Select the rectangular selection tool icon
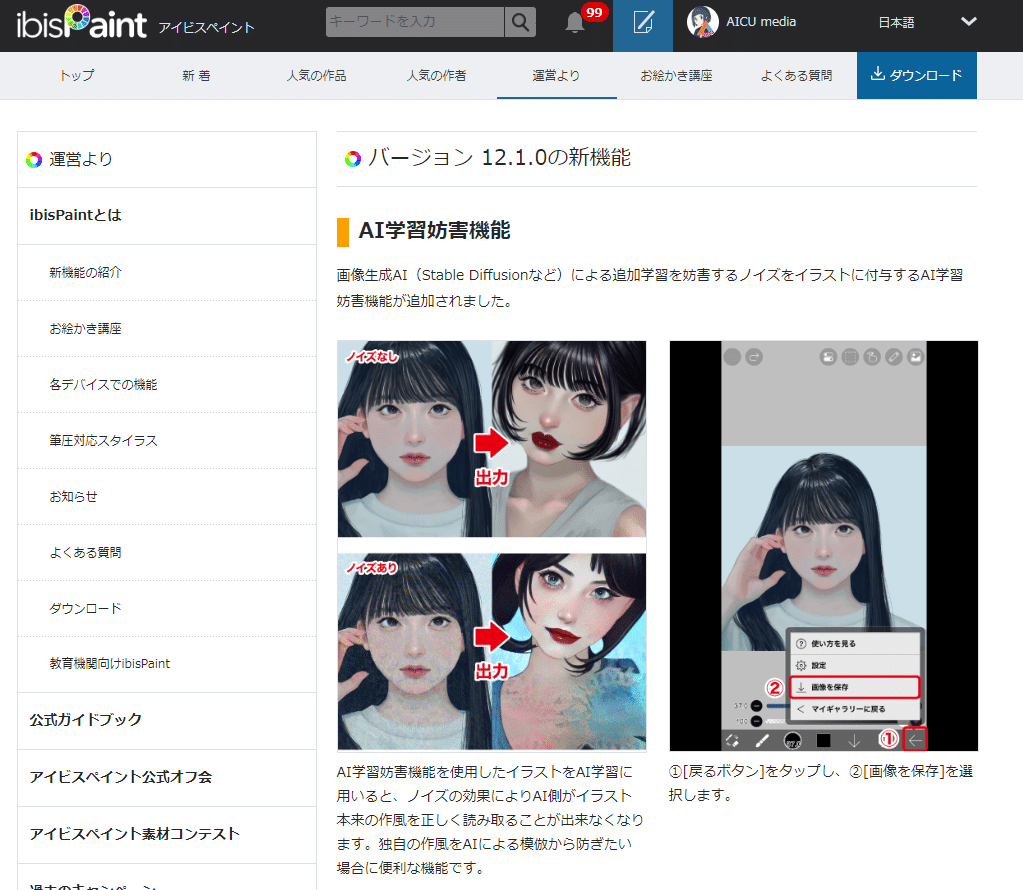The image size is (1023, 890). tap(850, 357)
